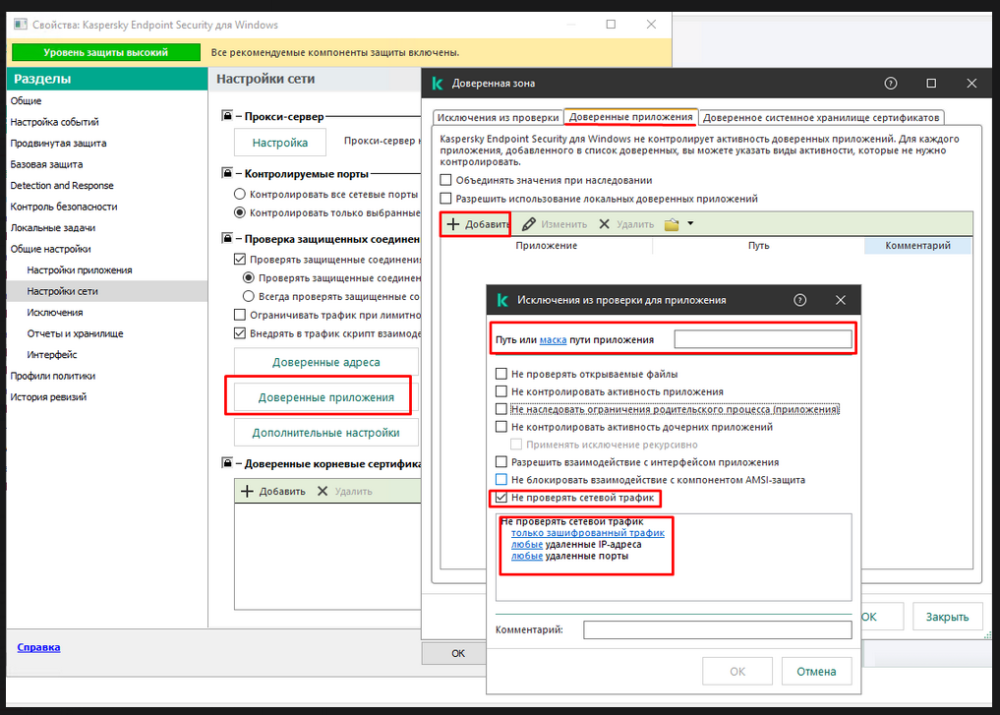Check Разрешить использование локальных доверенных приложений
The width and height of the screenshot is (1000, 715).
pos(446,198)
